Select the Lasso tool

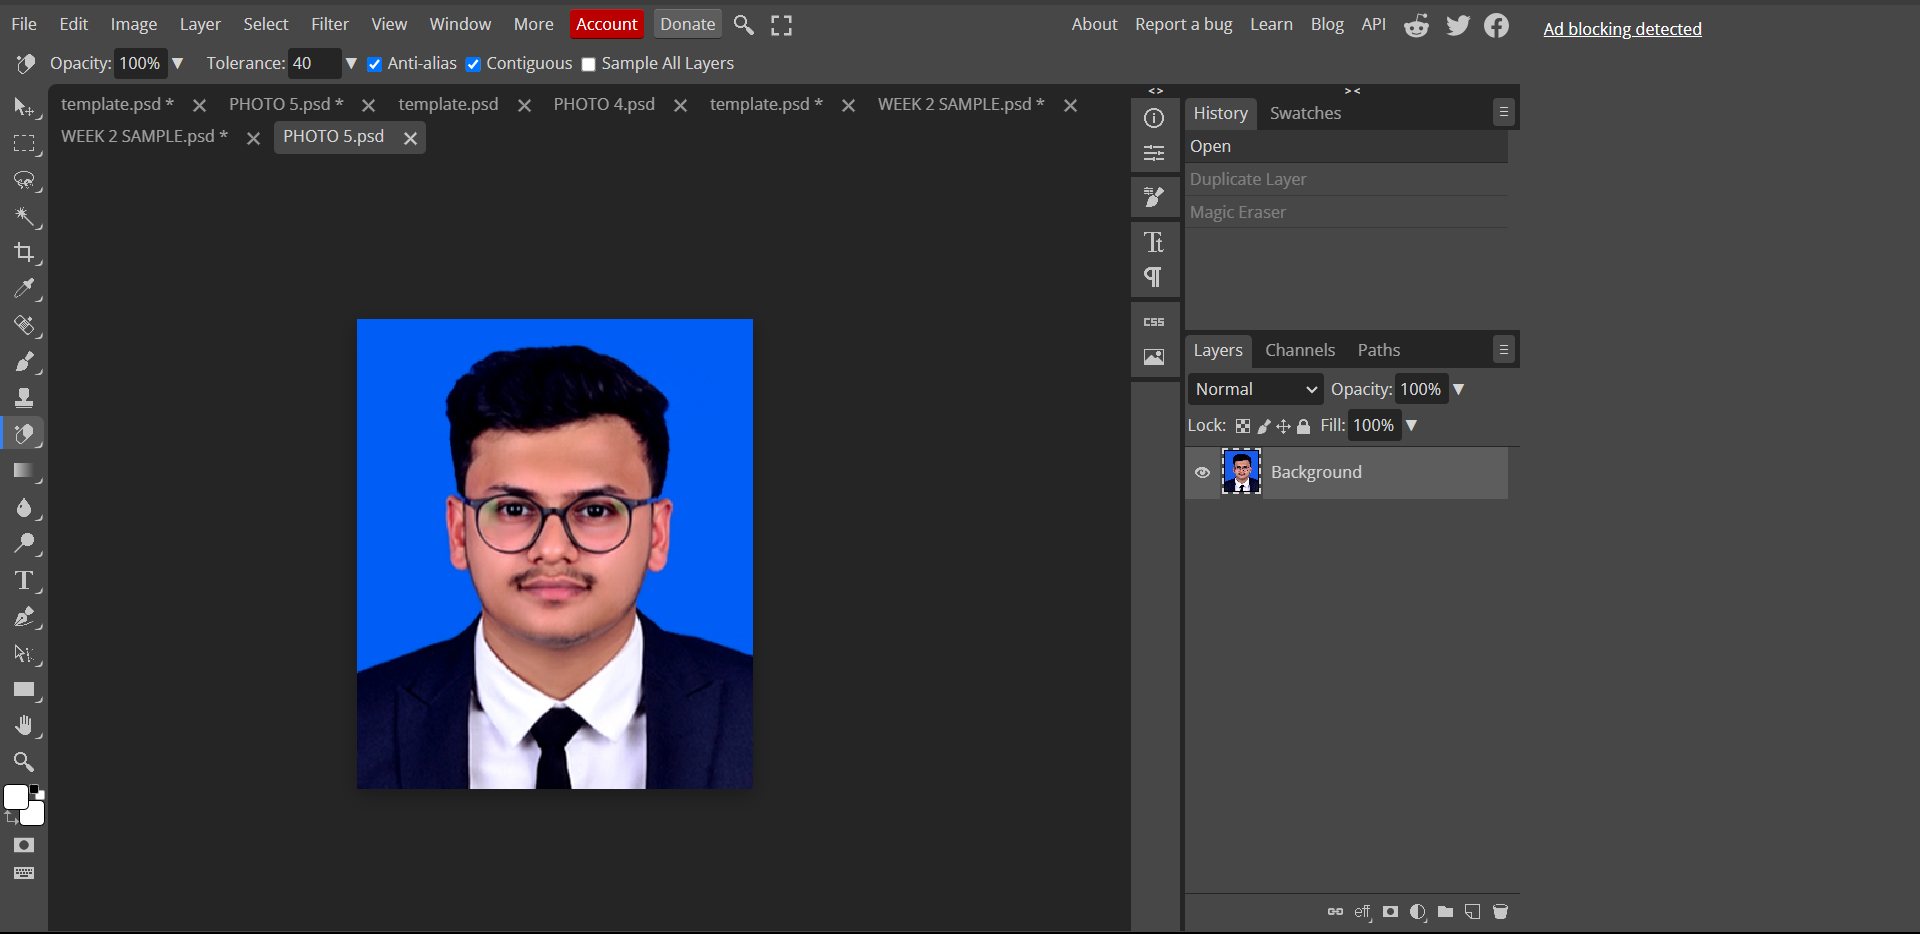[24, 180]
